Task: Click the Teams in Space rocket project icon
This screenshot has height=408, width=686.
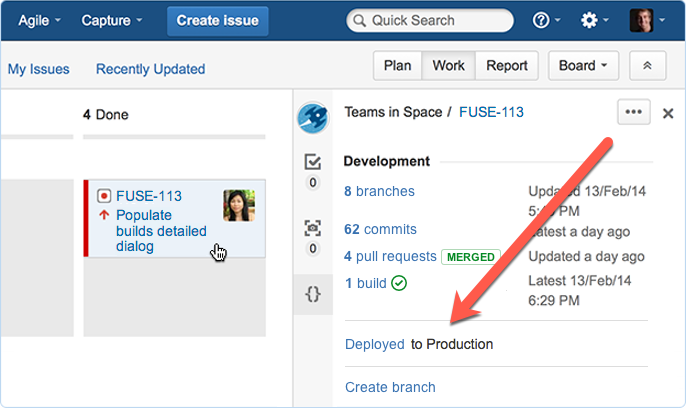Action: pos(313,118)
